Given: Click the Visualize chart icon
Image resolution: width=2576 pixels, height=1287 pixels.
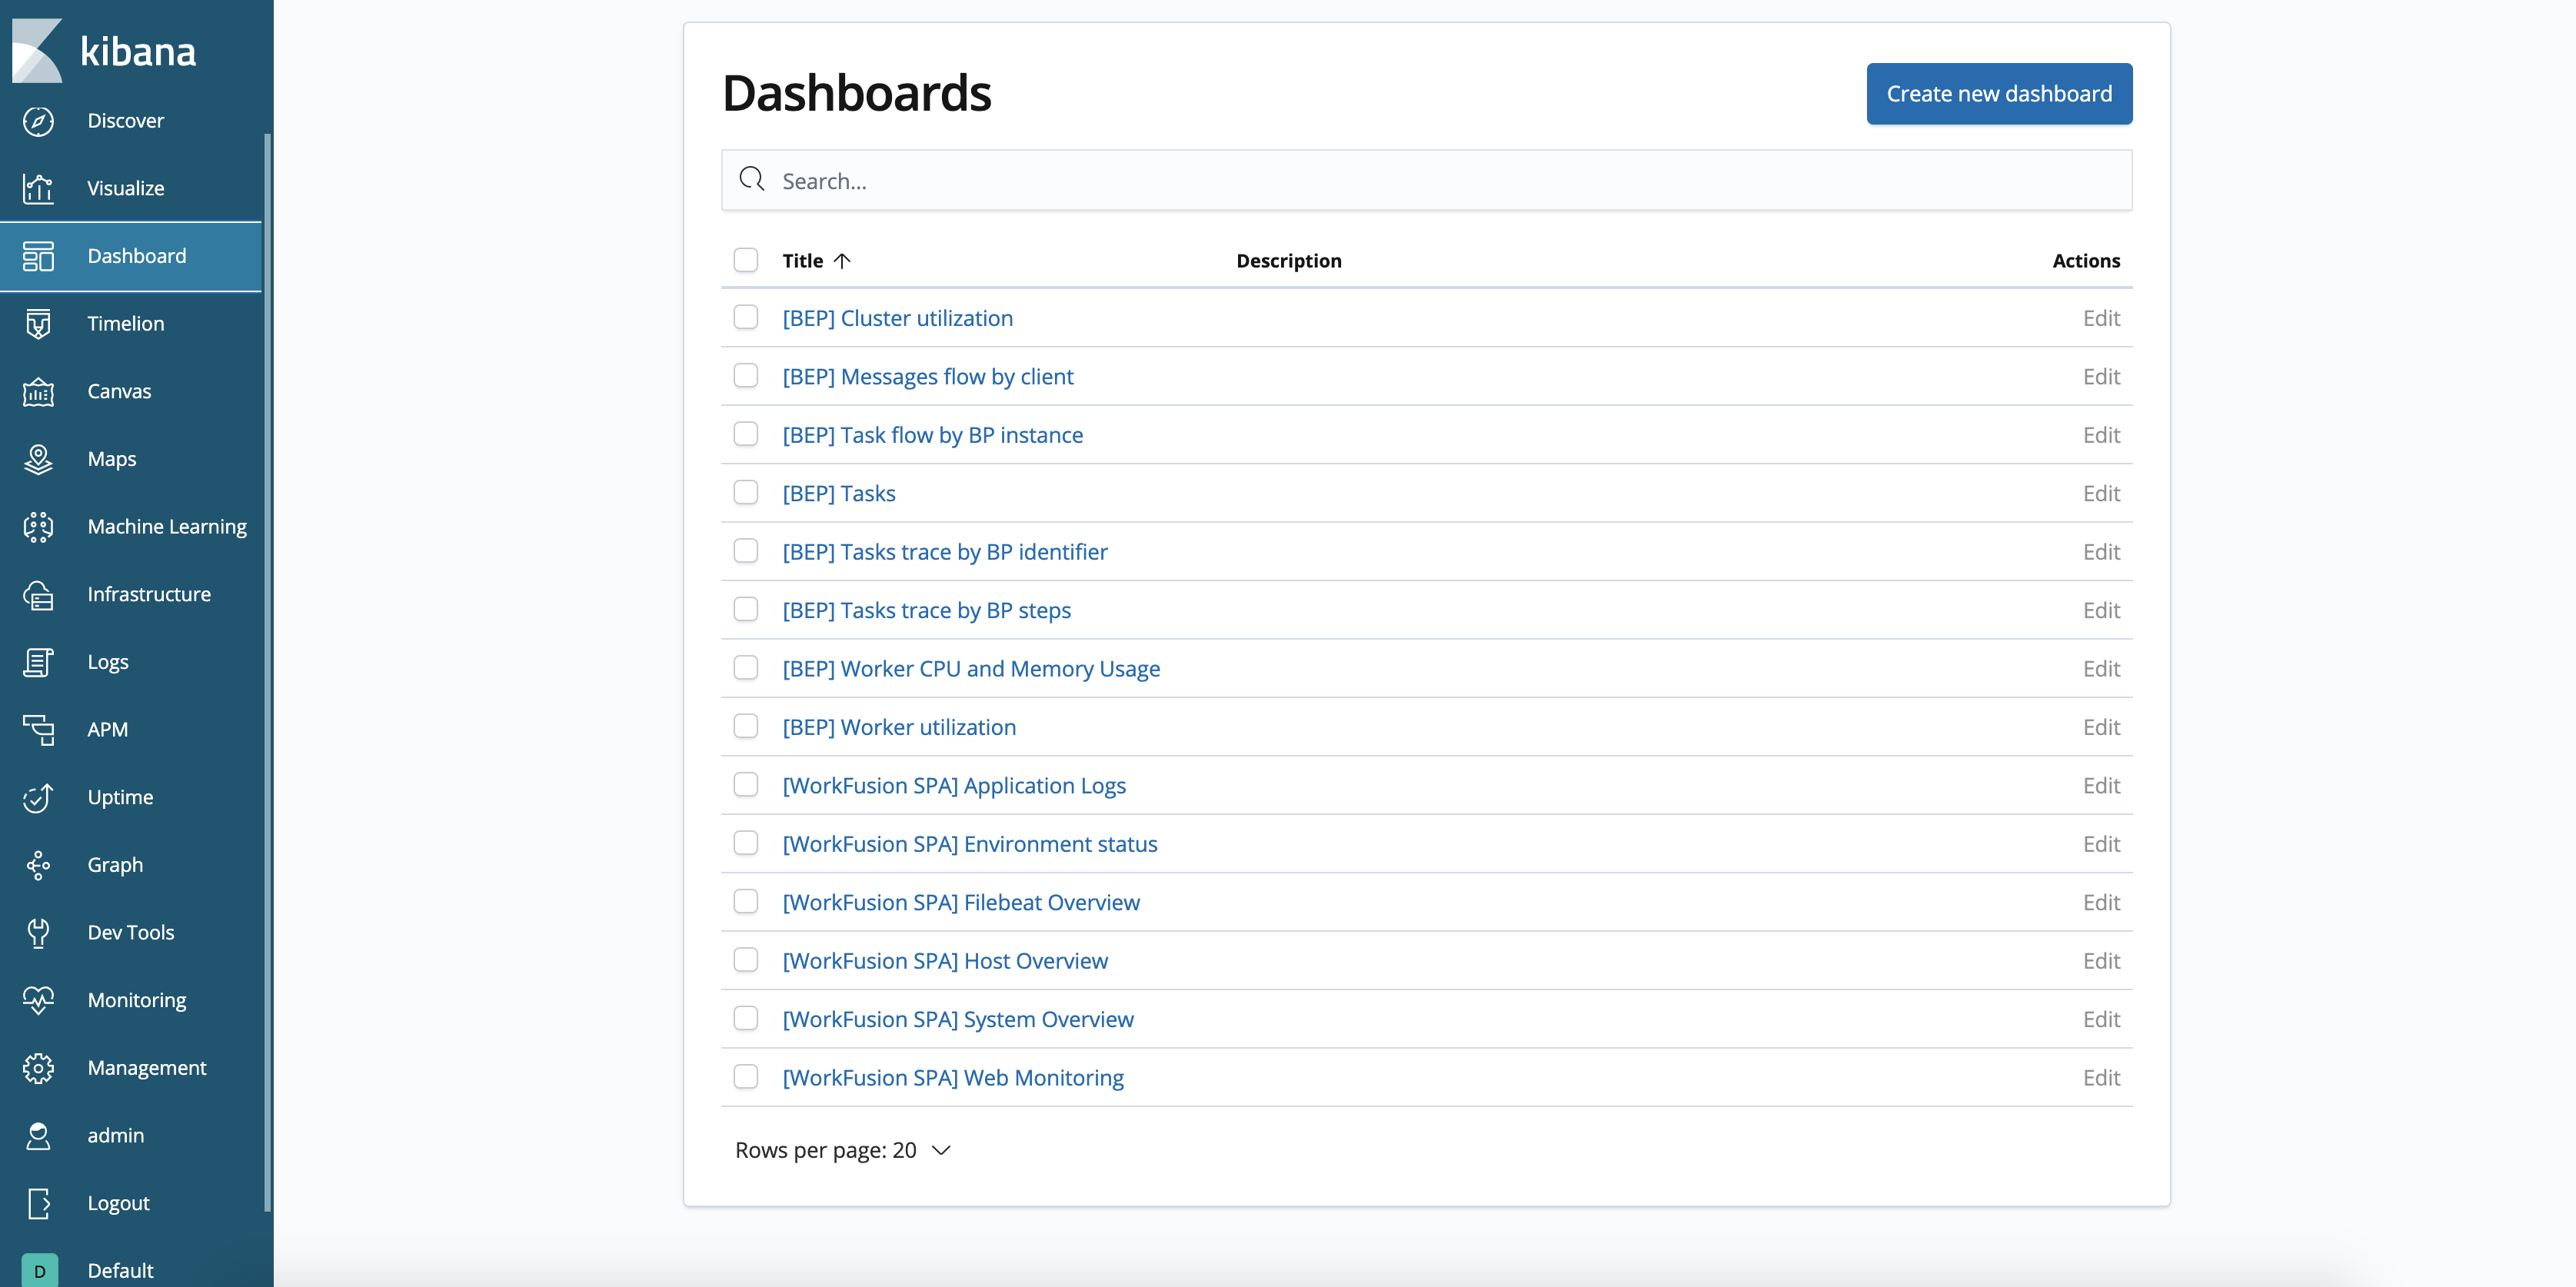Looking at the screenshot, I should pyautogui.click(x=38, y=188).
